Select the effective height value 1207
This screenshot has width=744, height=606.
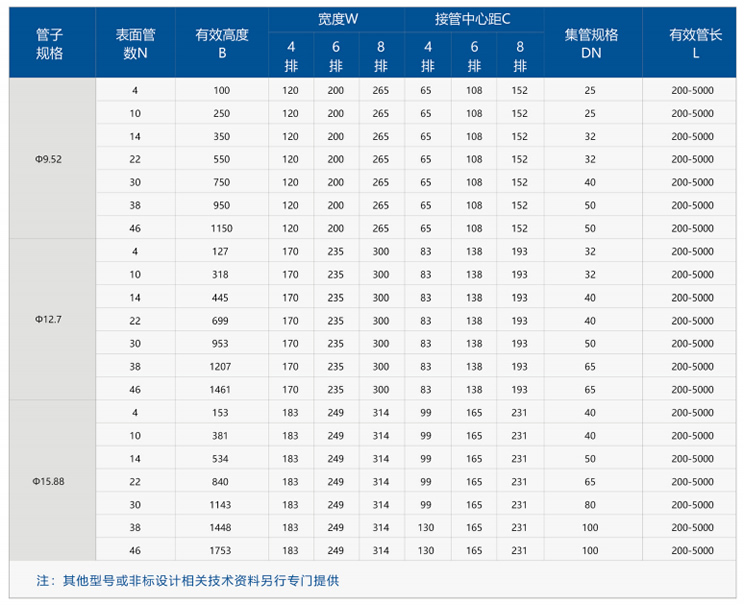pos(220,366)
